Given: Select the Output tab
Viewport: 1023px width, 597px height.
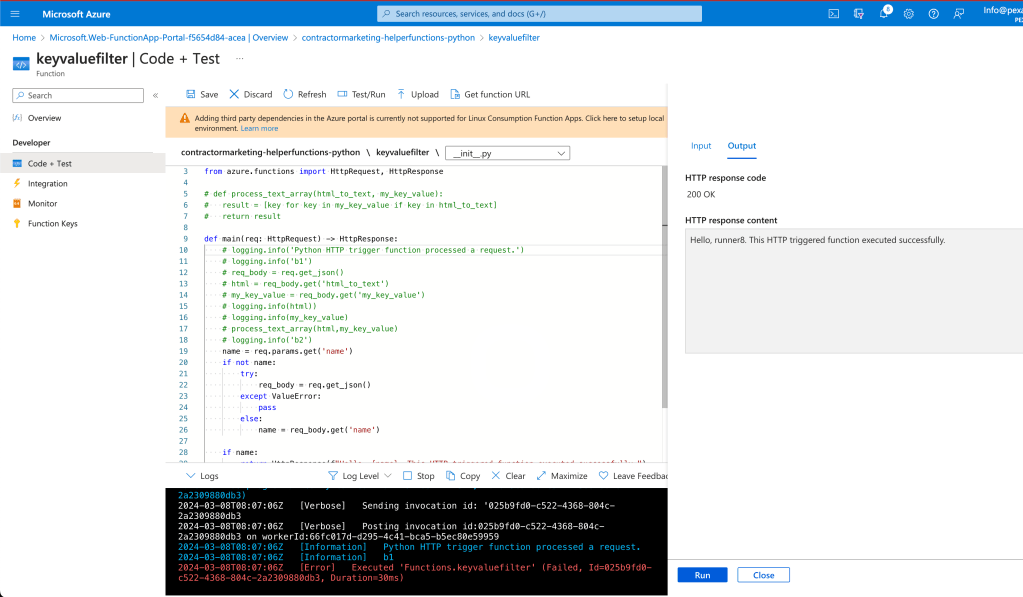Looking at the screenshot, I should click(742, 146).
